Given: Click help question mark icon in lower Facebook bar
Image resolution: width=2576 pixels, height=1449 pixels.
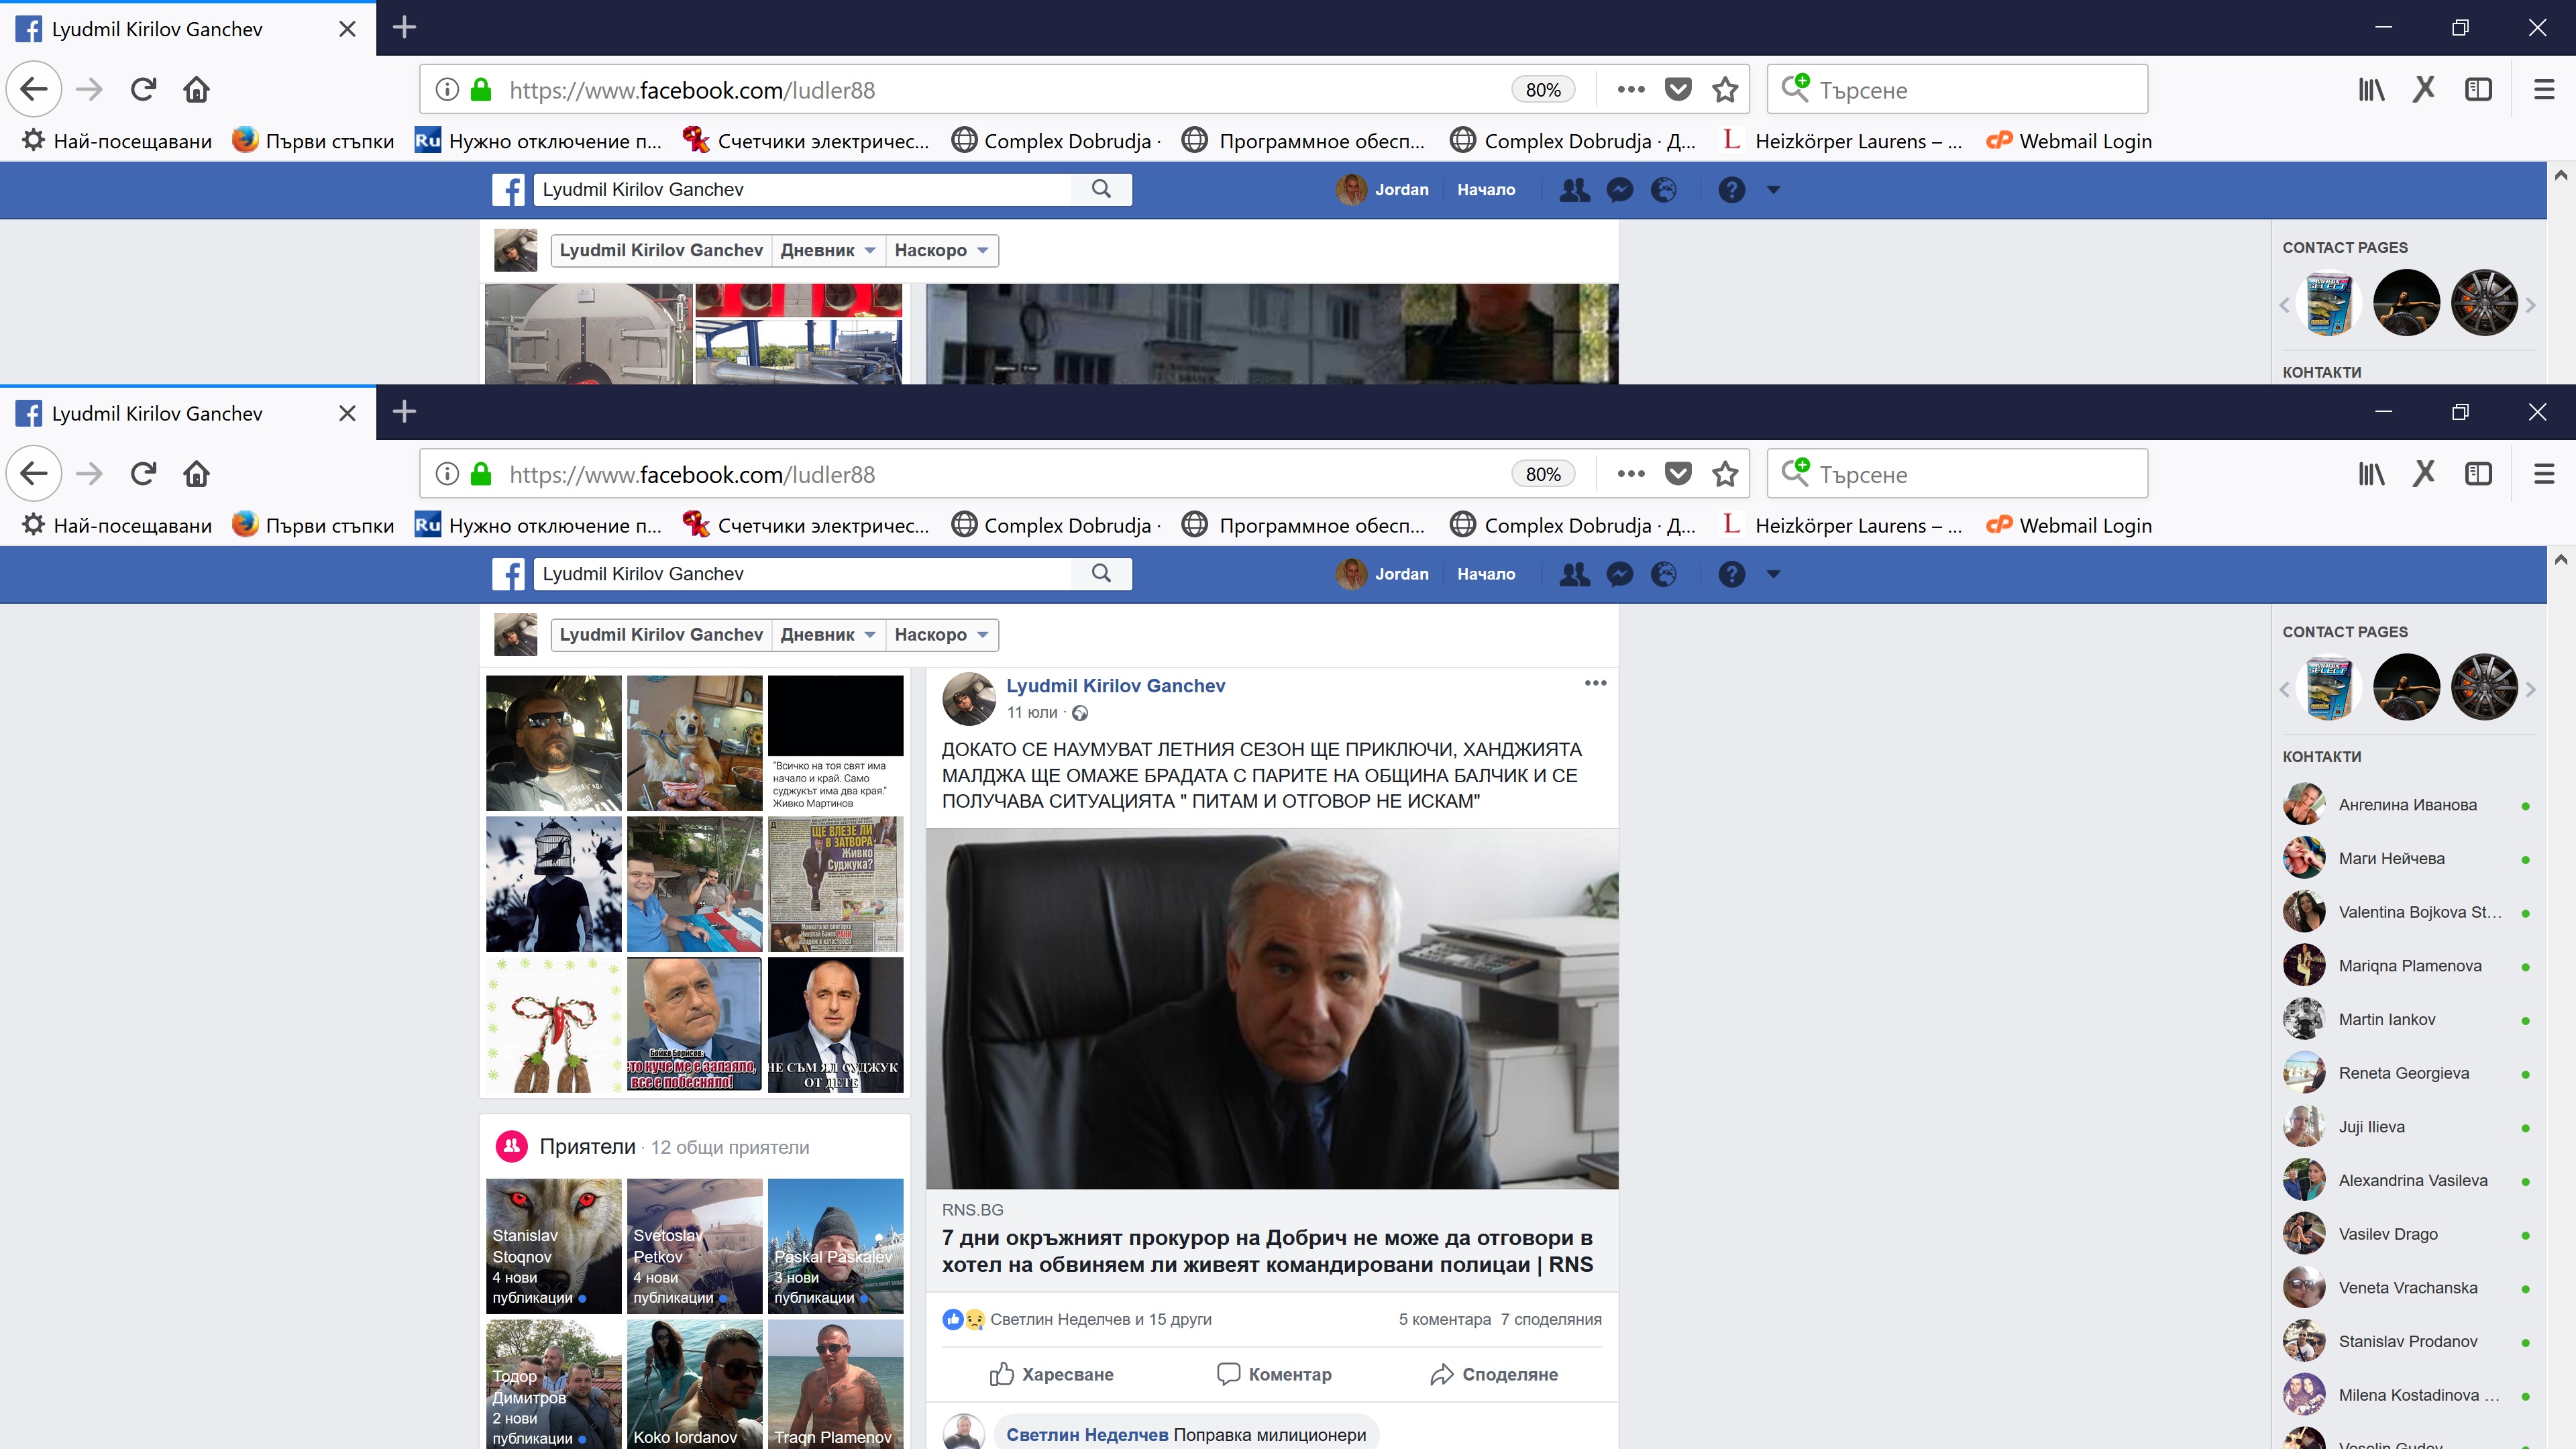Looking at the screenshot, I should coord(1731,574).
